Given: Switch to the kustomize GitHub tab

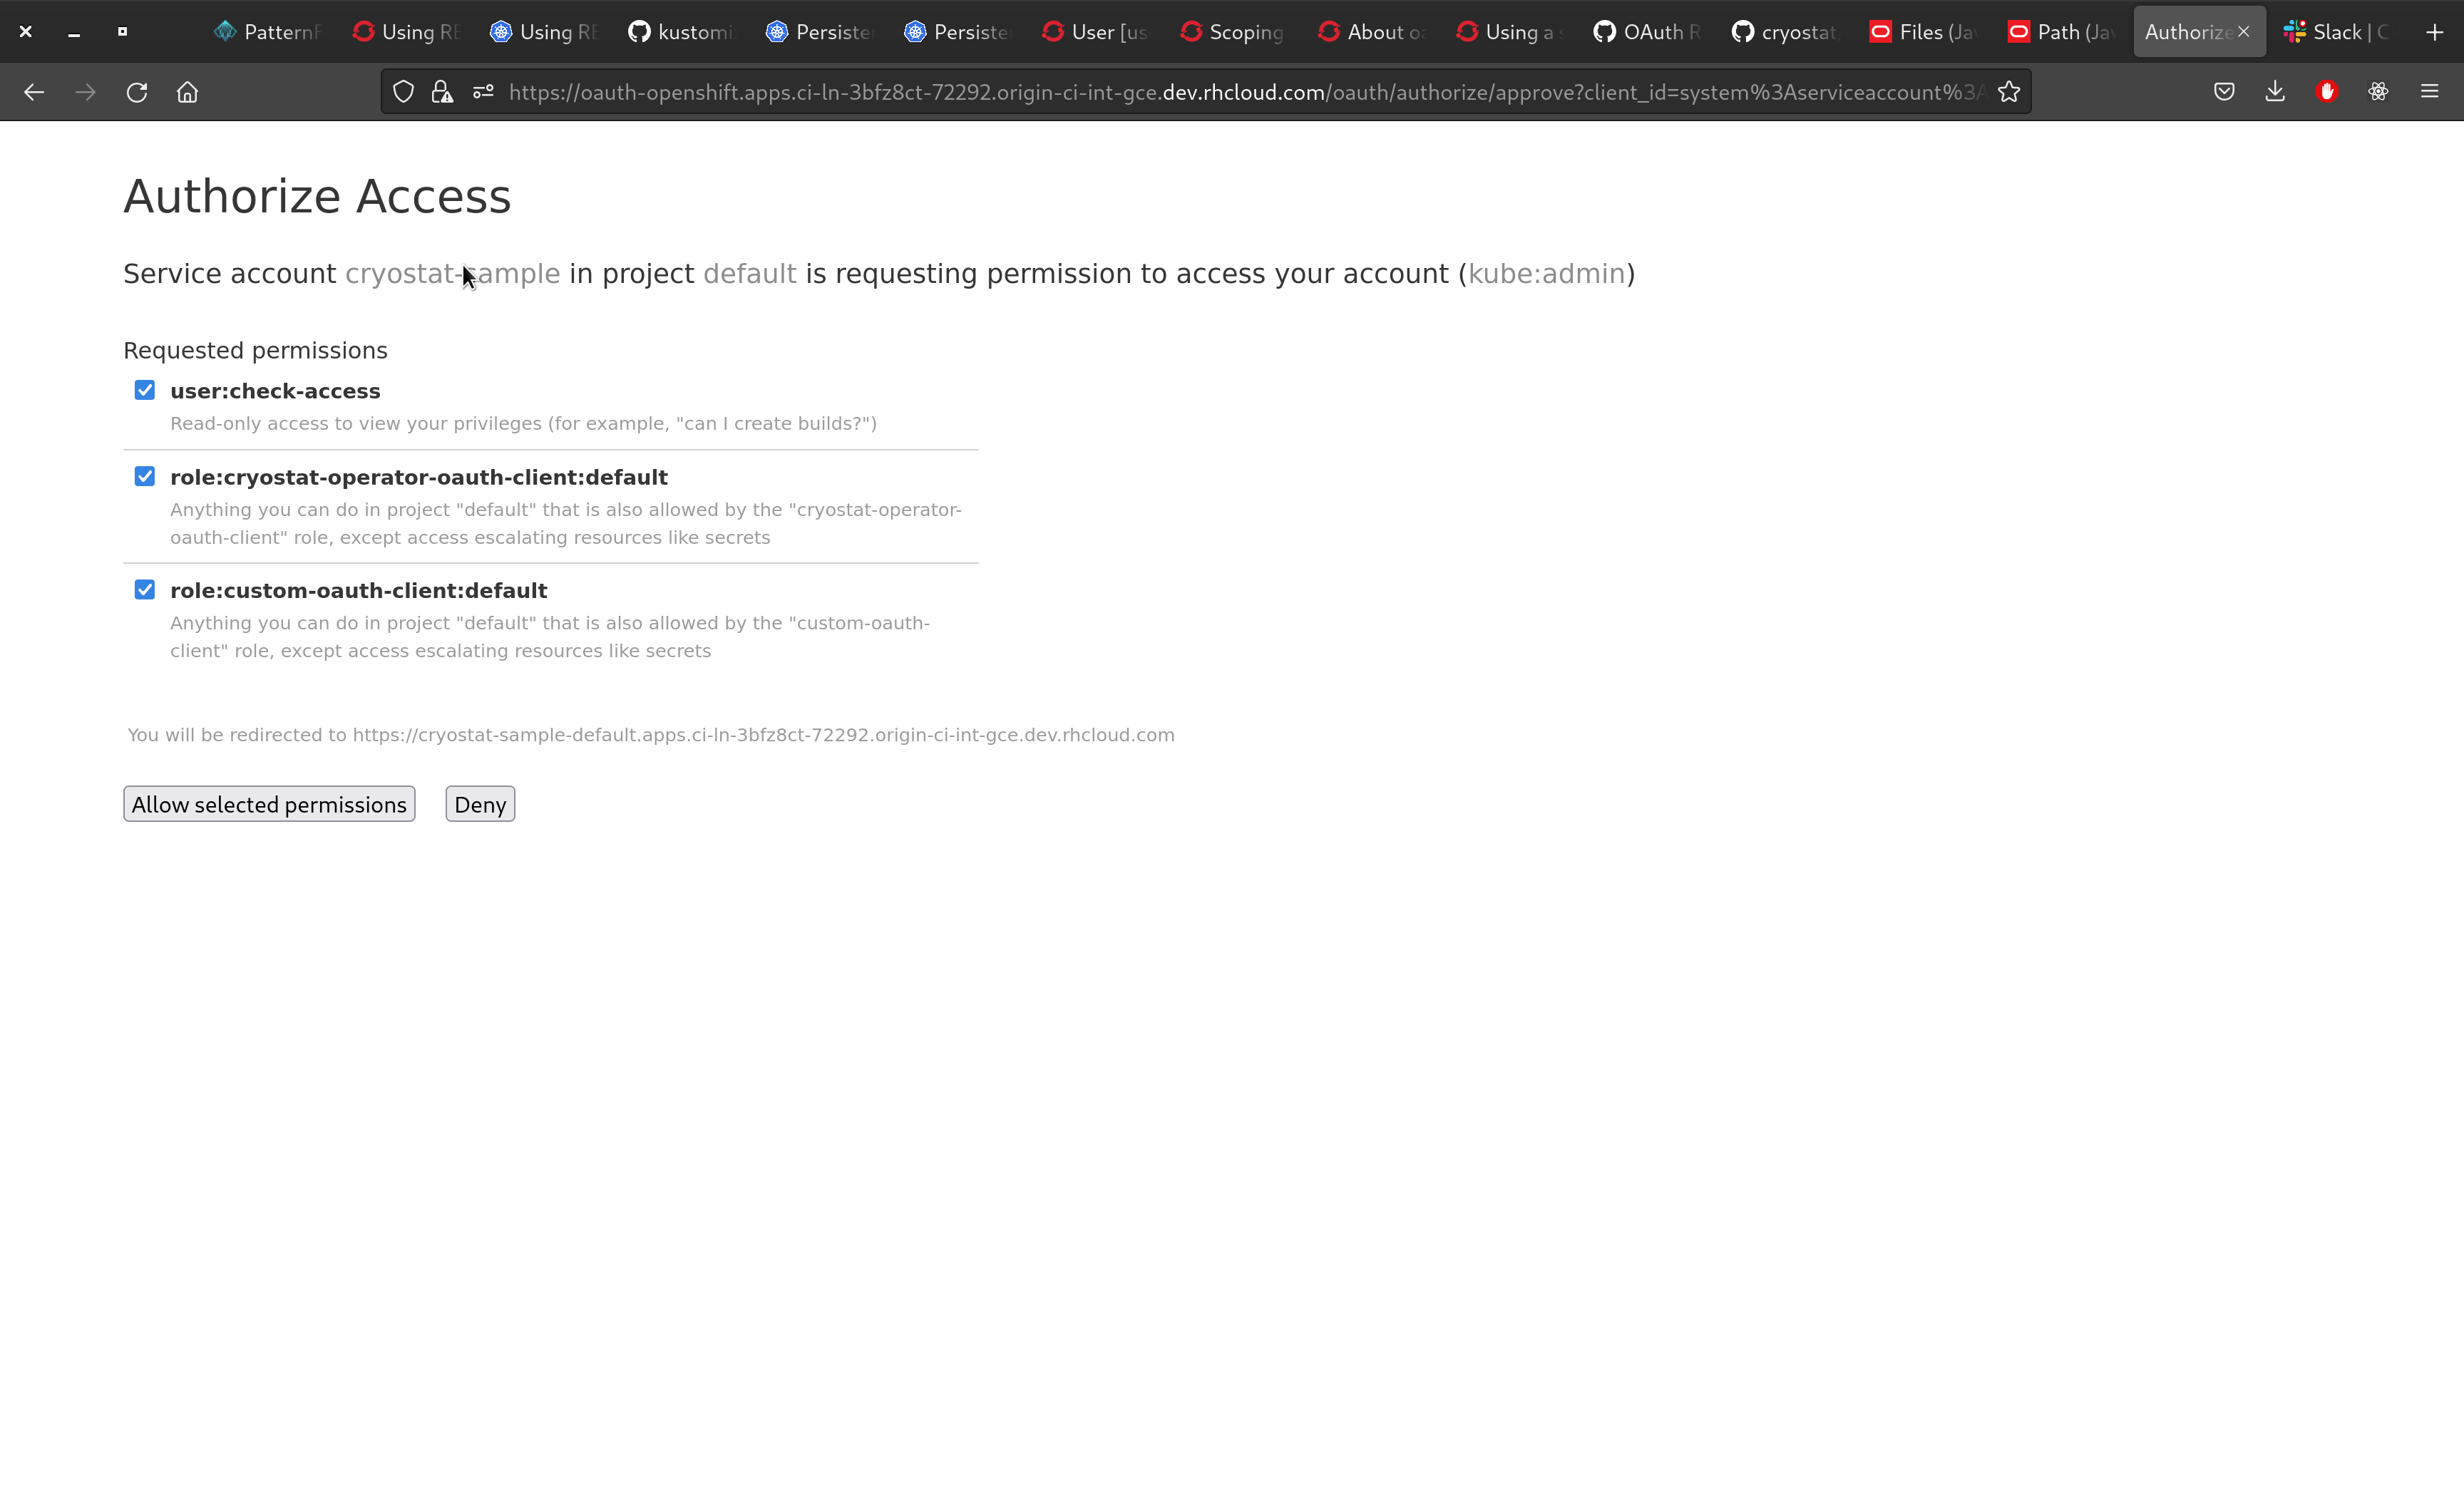Looking at the screenshot, I should 680,31.
